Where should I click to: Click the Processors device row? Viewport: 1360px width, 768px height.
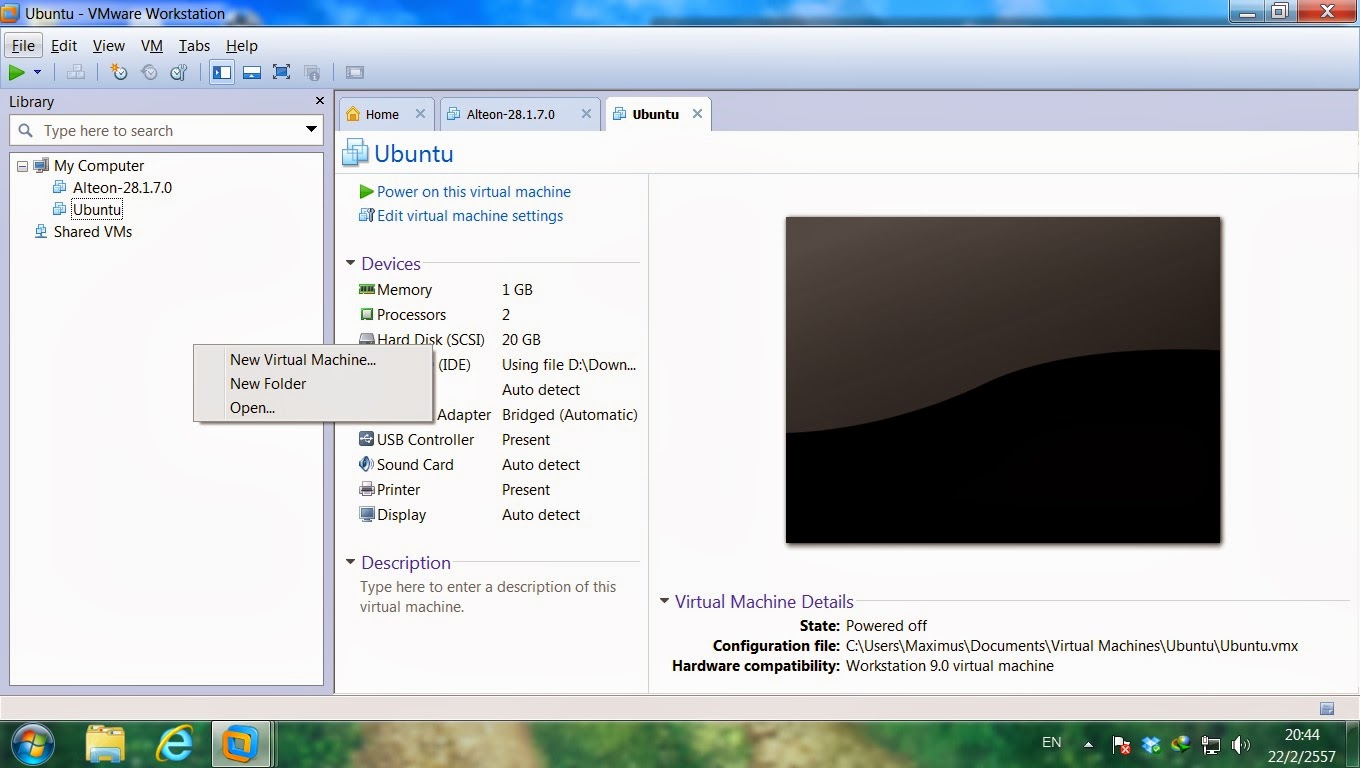[497, 315]
